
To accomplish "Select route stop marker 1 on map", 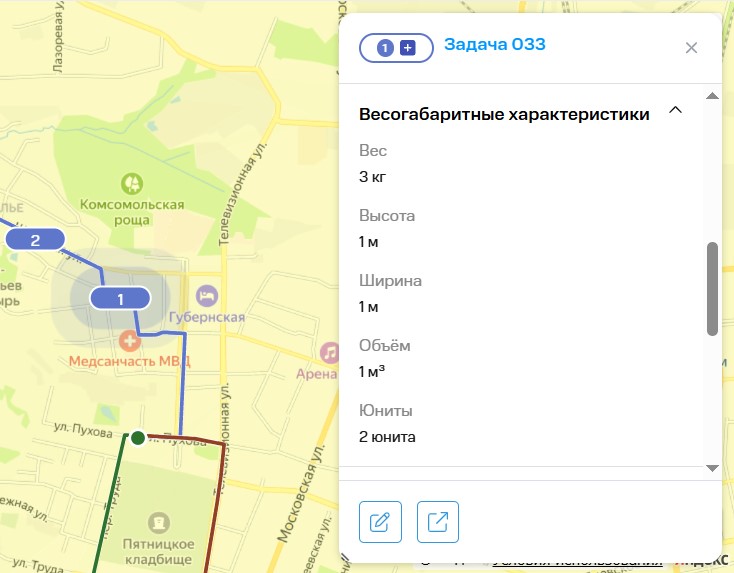I will pyautogui.click(x=120, y=298).
